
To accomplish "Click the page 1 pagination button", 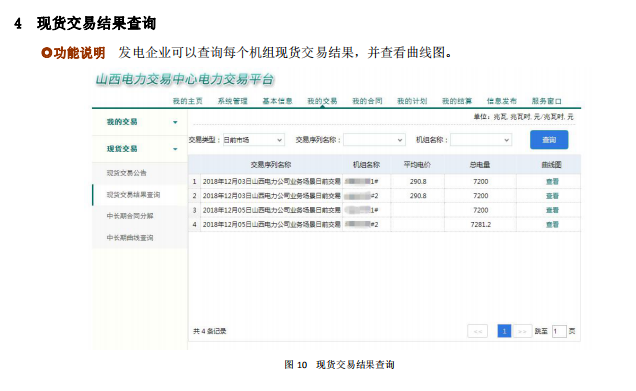I will (504, 331).
